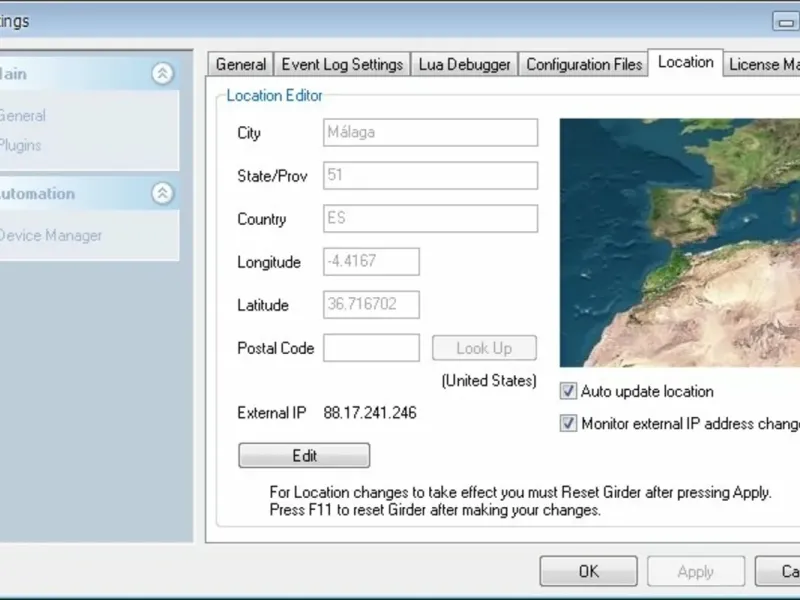Click the City input field

(x=430, y=133)
